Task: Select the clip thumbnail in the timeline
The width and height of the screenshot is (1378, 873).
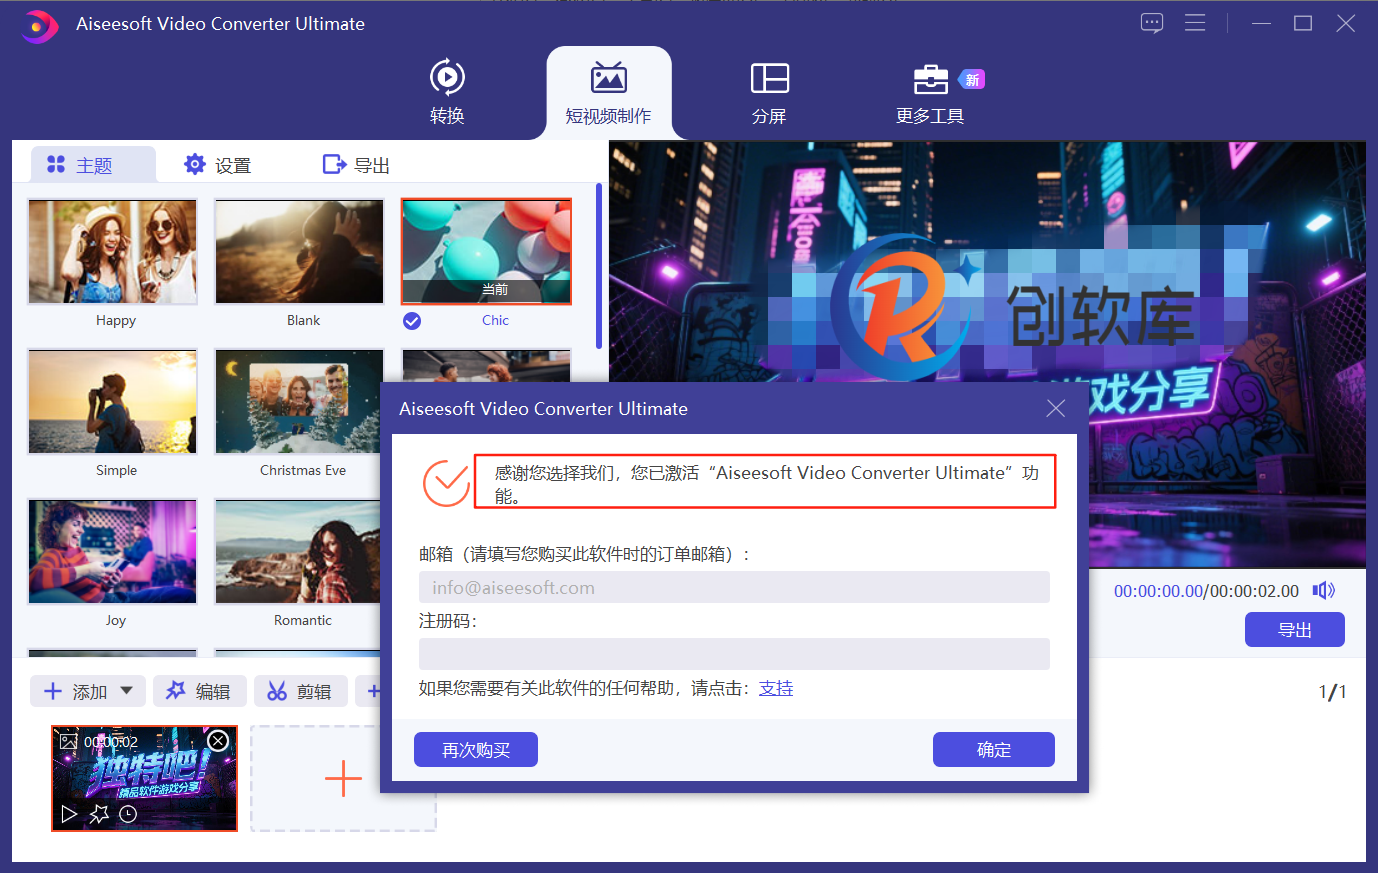Action: (144, 778)
